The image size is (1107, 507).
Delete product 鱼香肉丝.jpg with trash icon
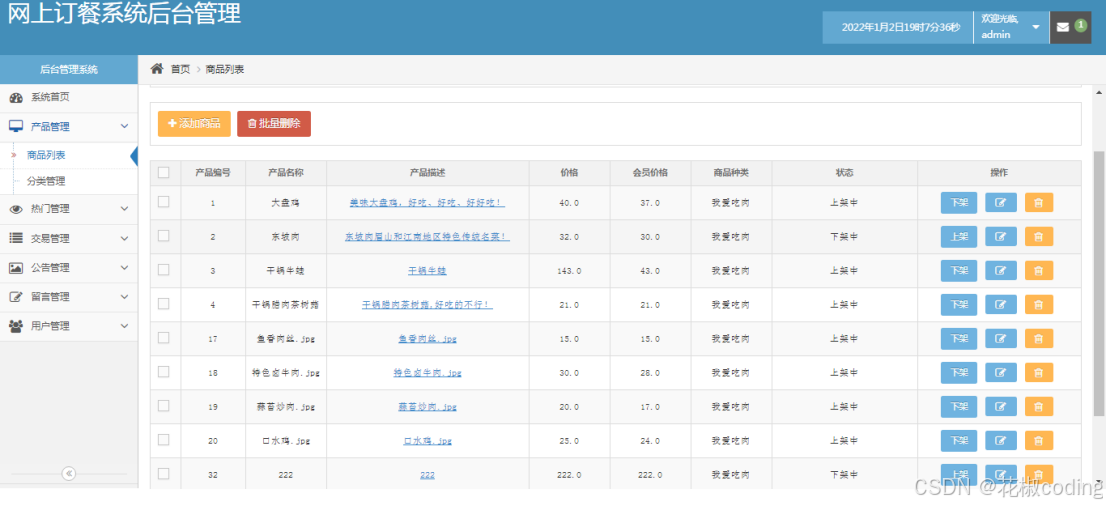[x=1039, y=338]
